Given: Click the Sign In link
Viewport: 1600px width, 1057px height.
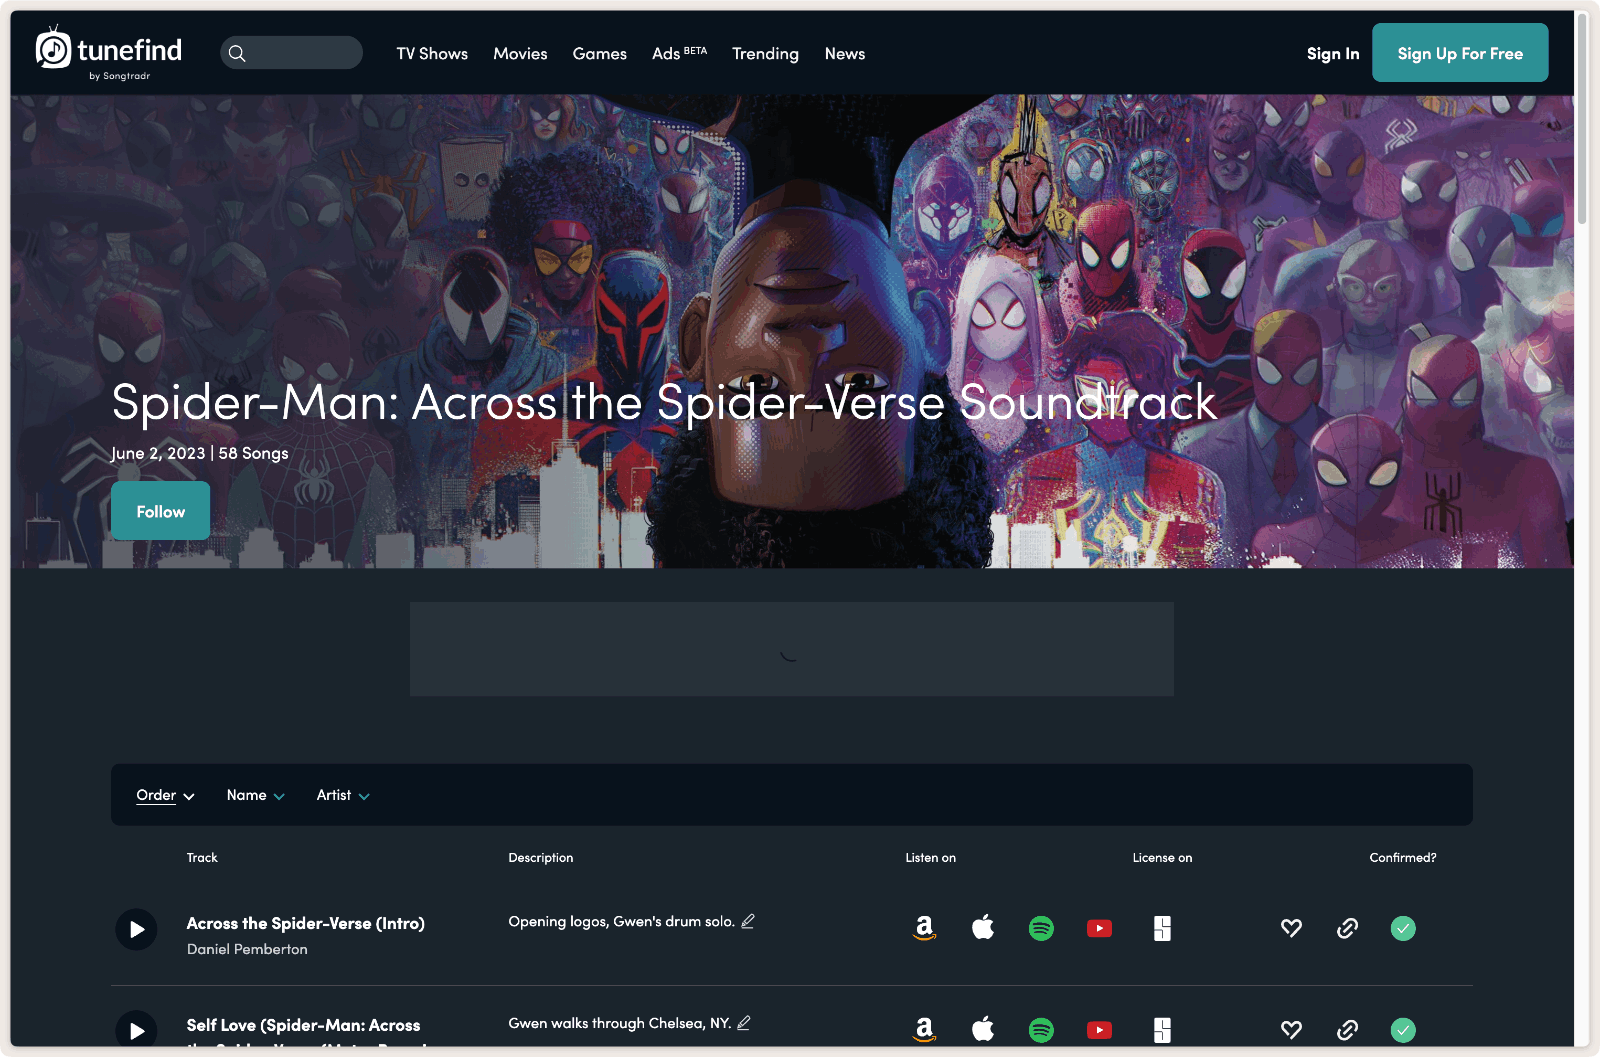Looking at the screenshot, I should [x=1333, y=54].
